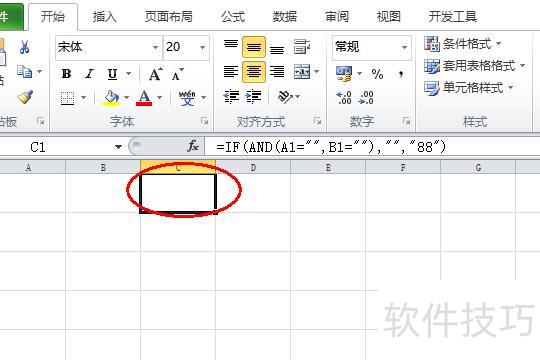This screenshot has height=360, width=540.
Task: Align text right
Action: tap(277, 72)
